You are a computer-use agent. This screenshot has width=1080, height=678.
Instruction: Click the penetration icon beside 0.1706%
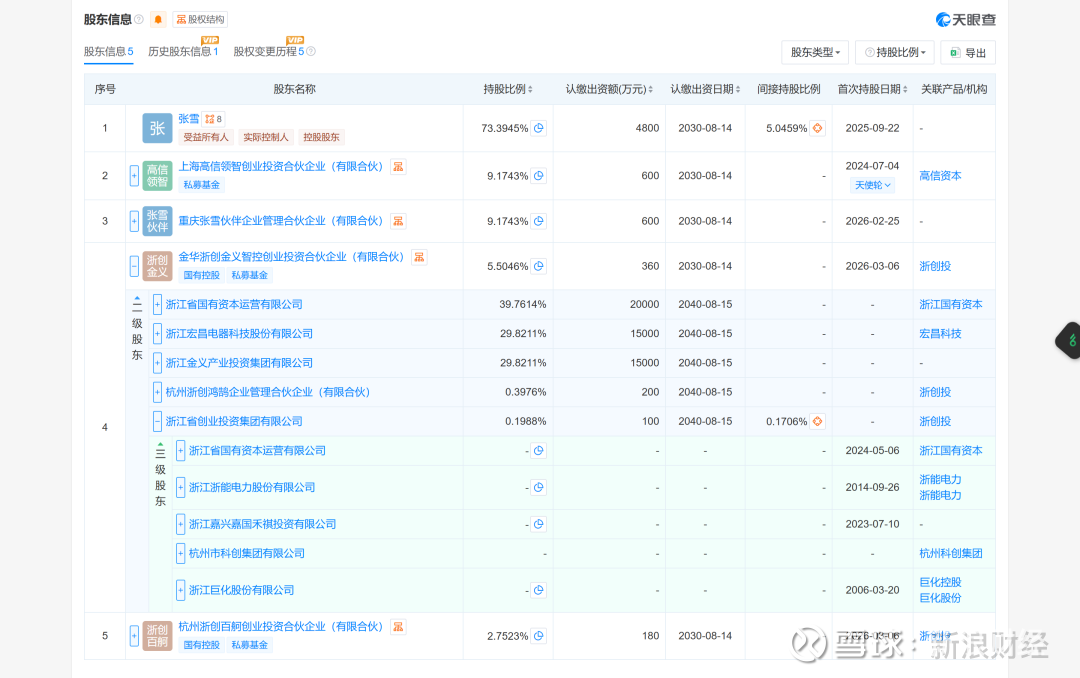[817, 421]
